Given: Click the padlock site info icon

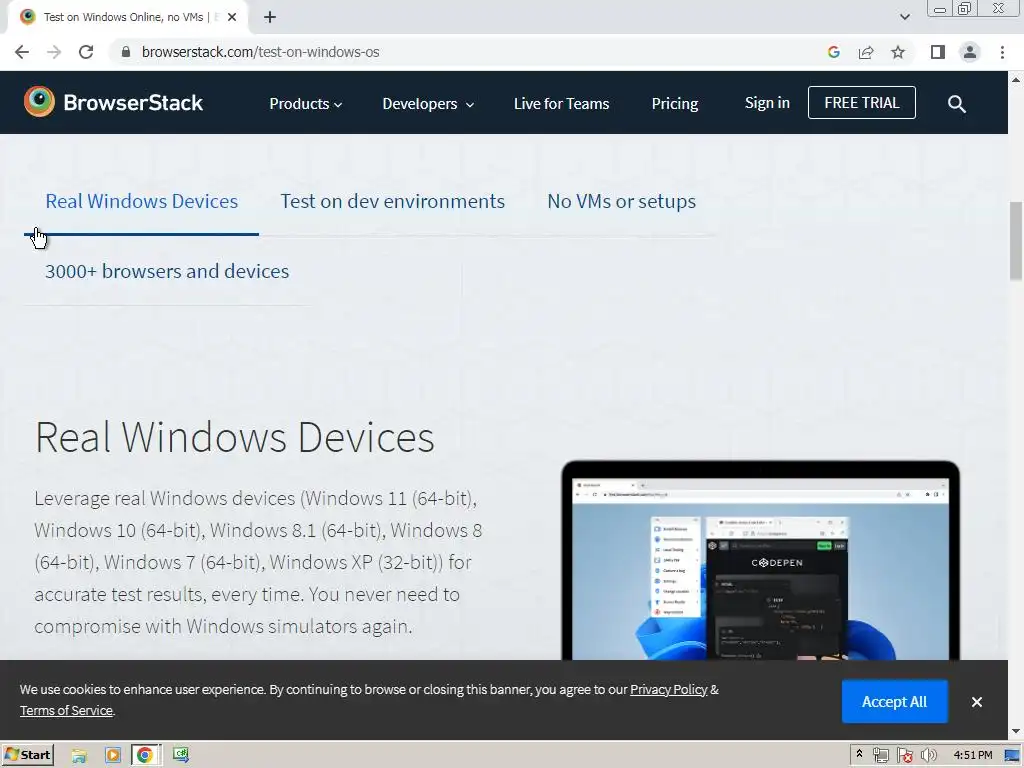Looking at the screenshot, I should coord(126,52).
